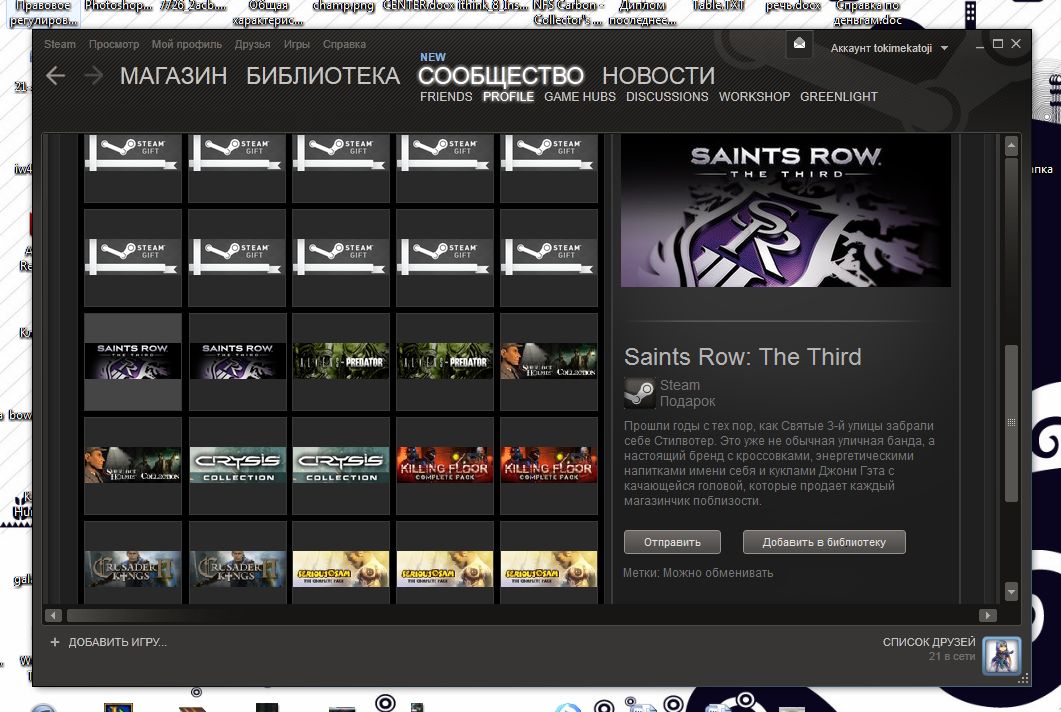Open the inbox envelope icon near account name

(x=799, y=45)
